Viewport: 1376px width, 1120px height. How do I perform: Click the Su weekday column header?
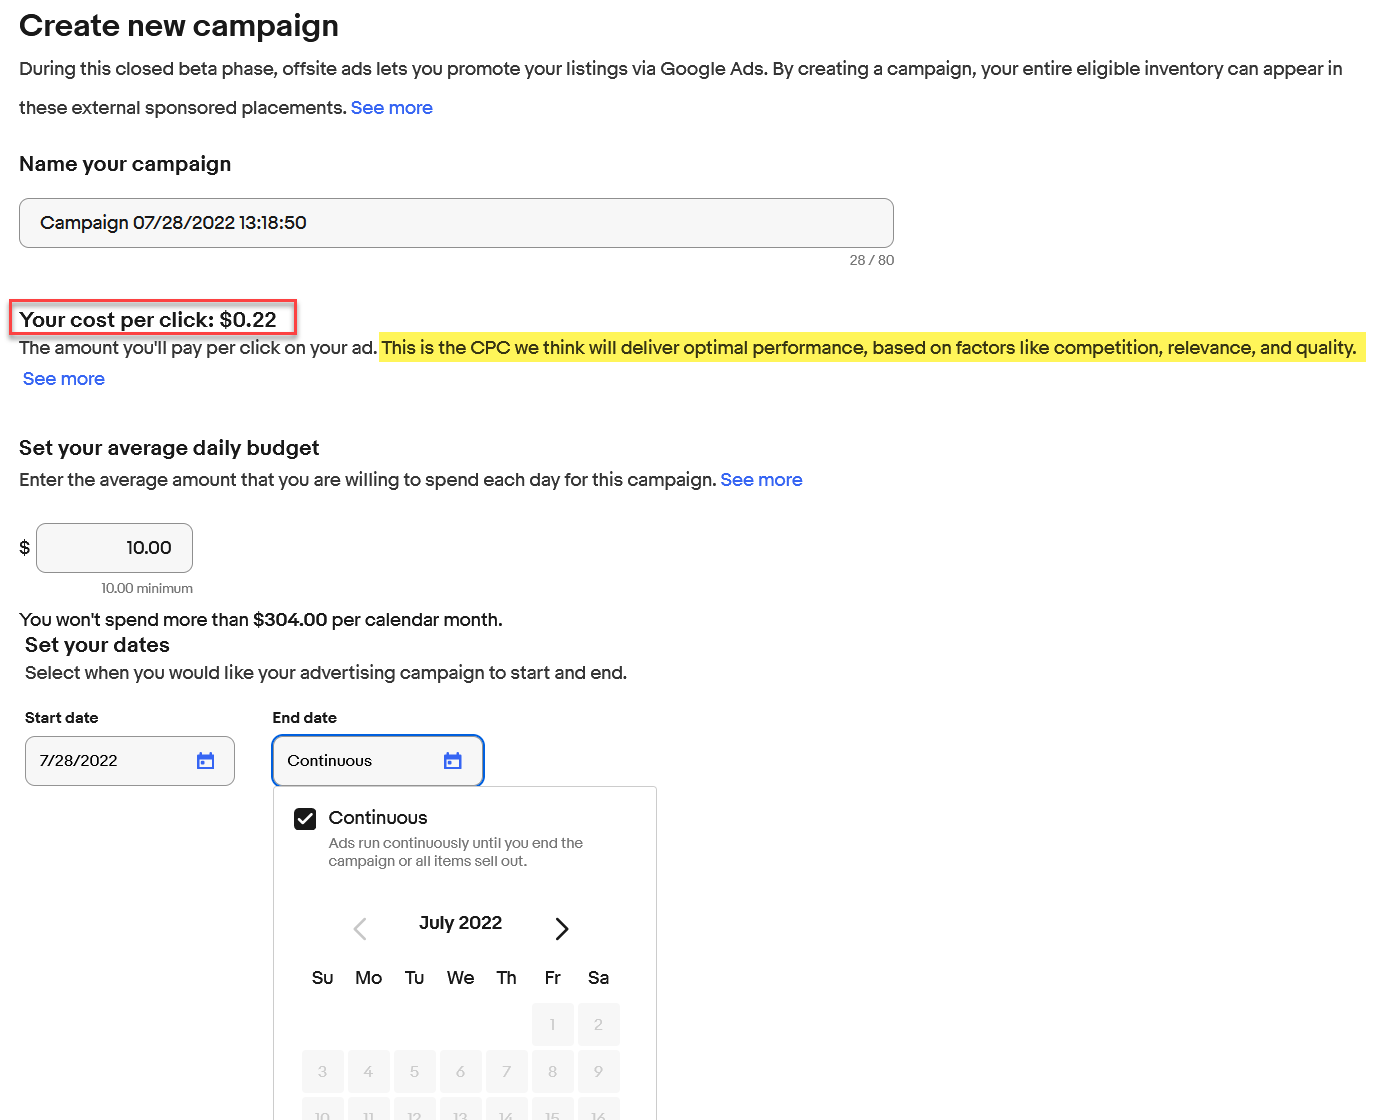323,978
